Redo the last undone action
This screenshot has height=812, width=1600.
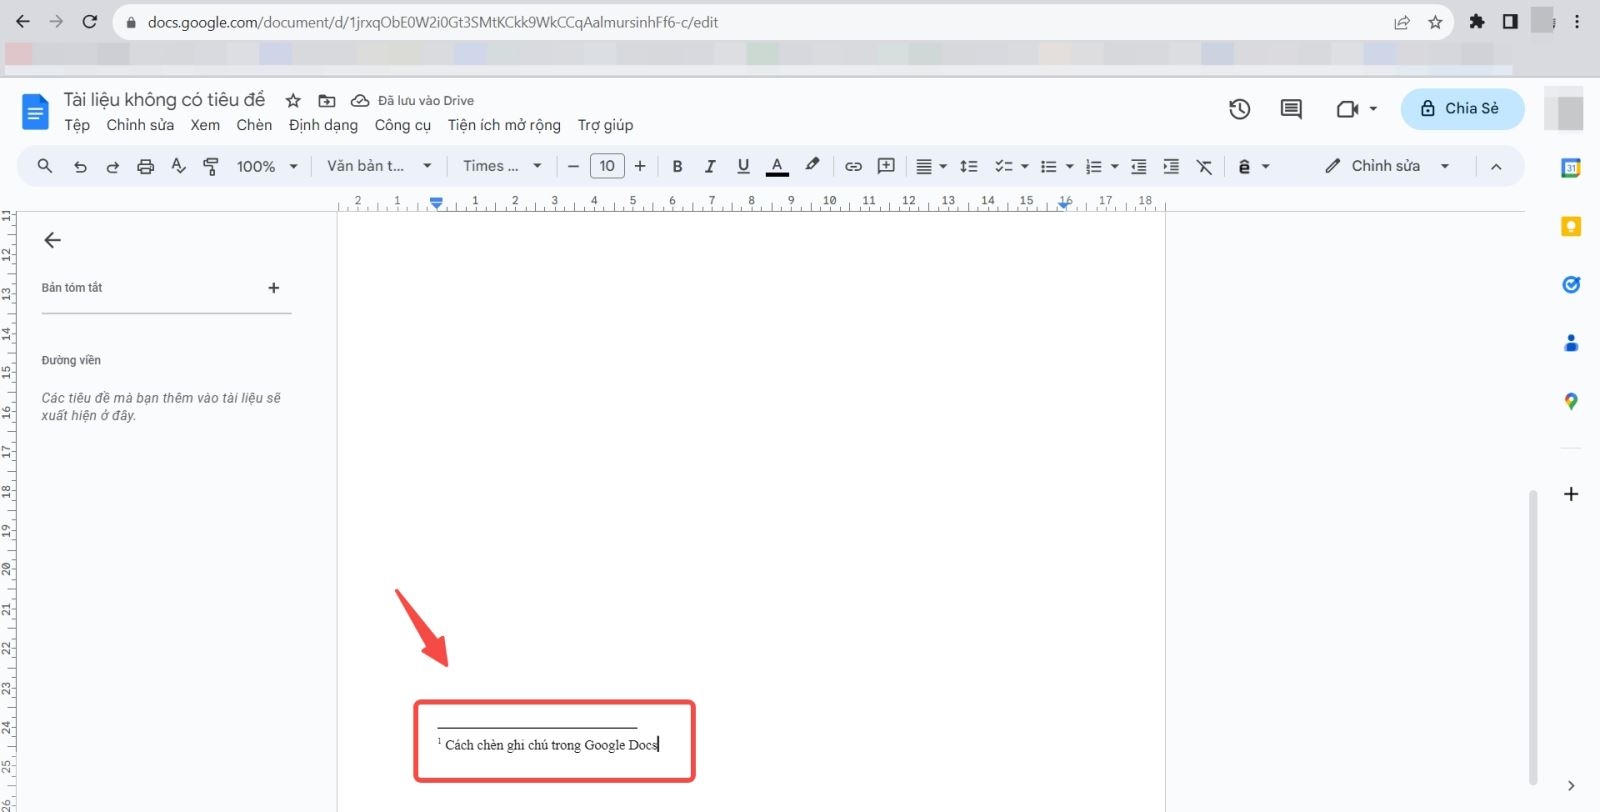tap(113, 167)
